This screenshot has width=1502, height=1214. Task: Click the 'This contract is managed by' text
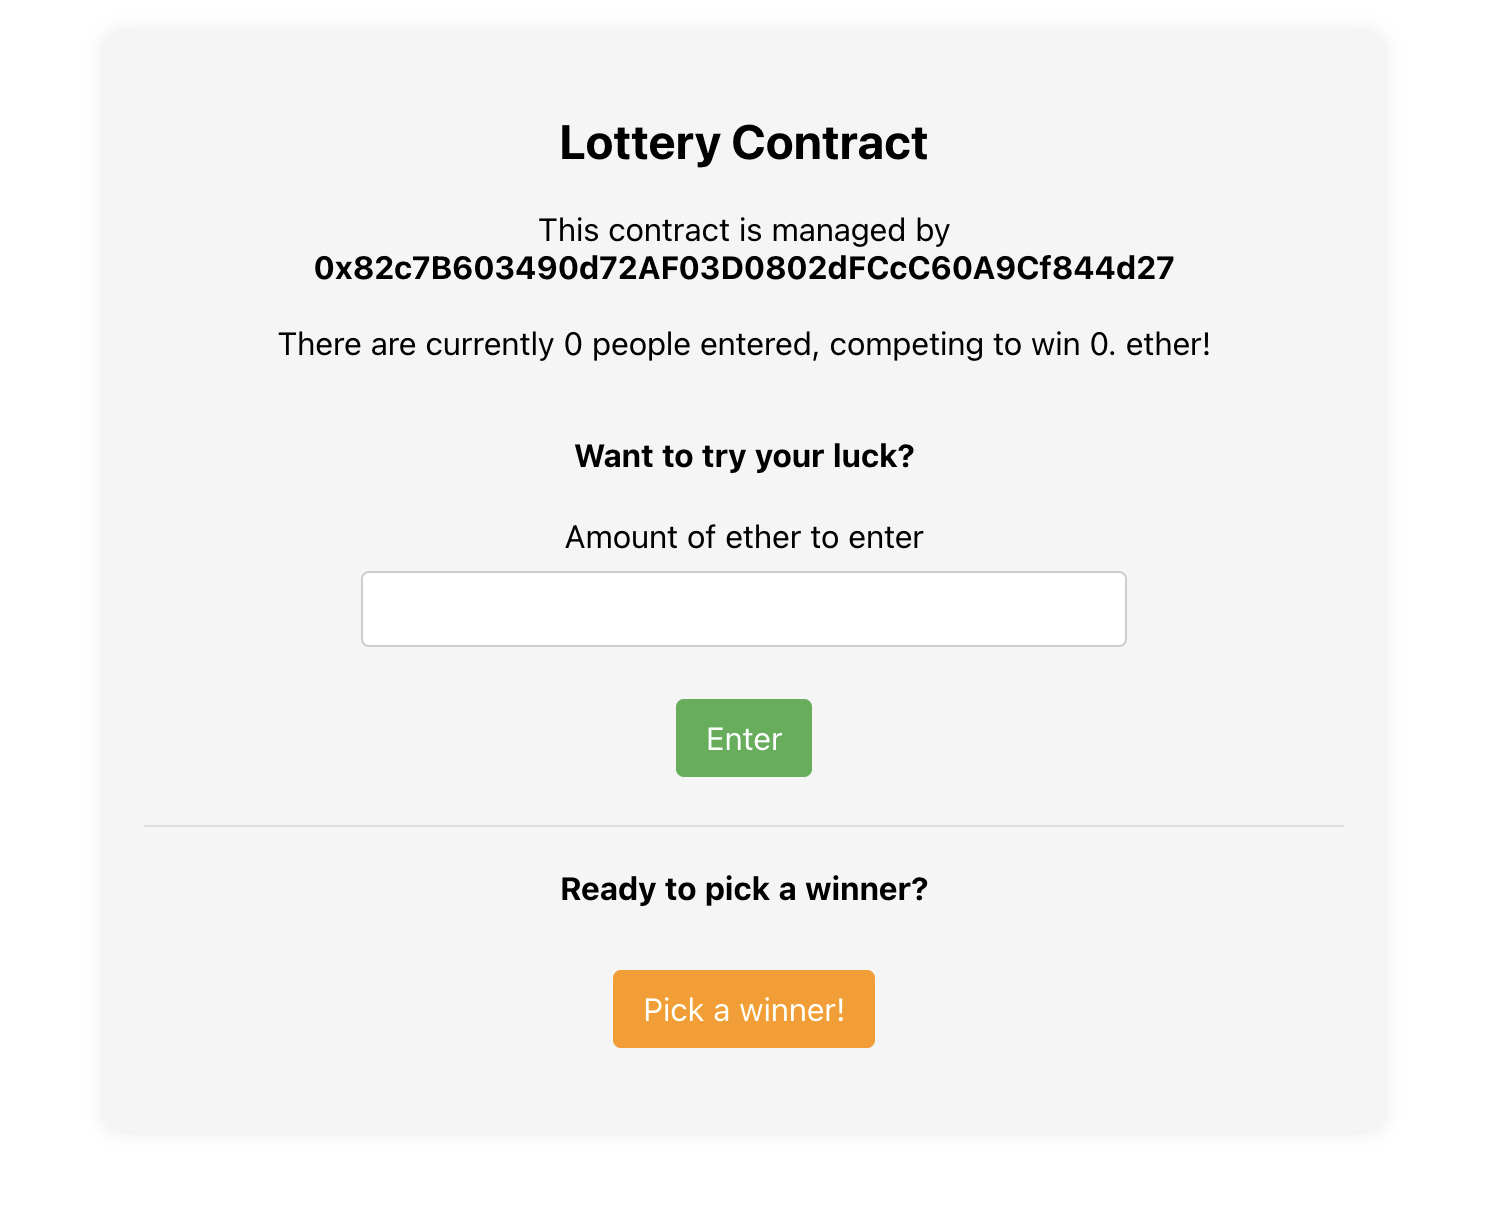743,230
